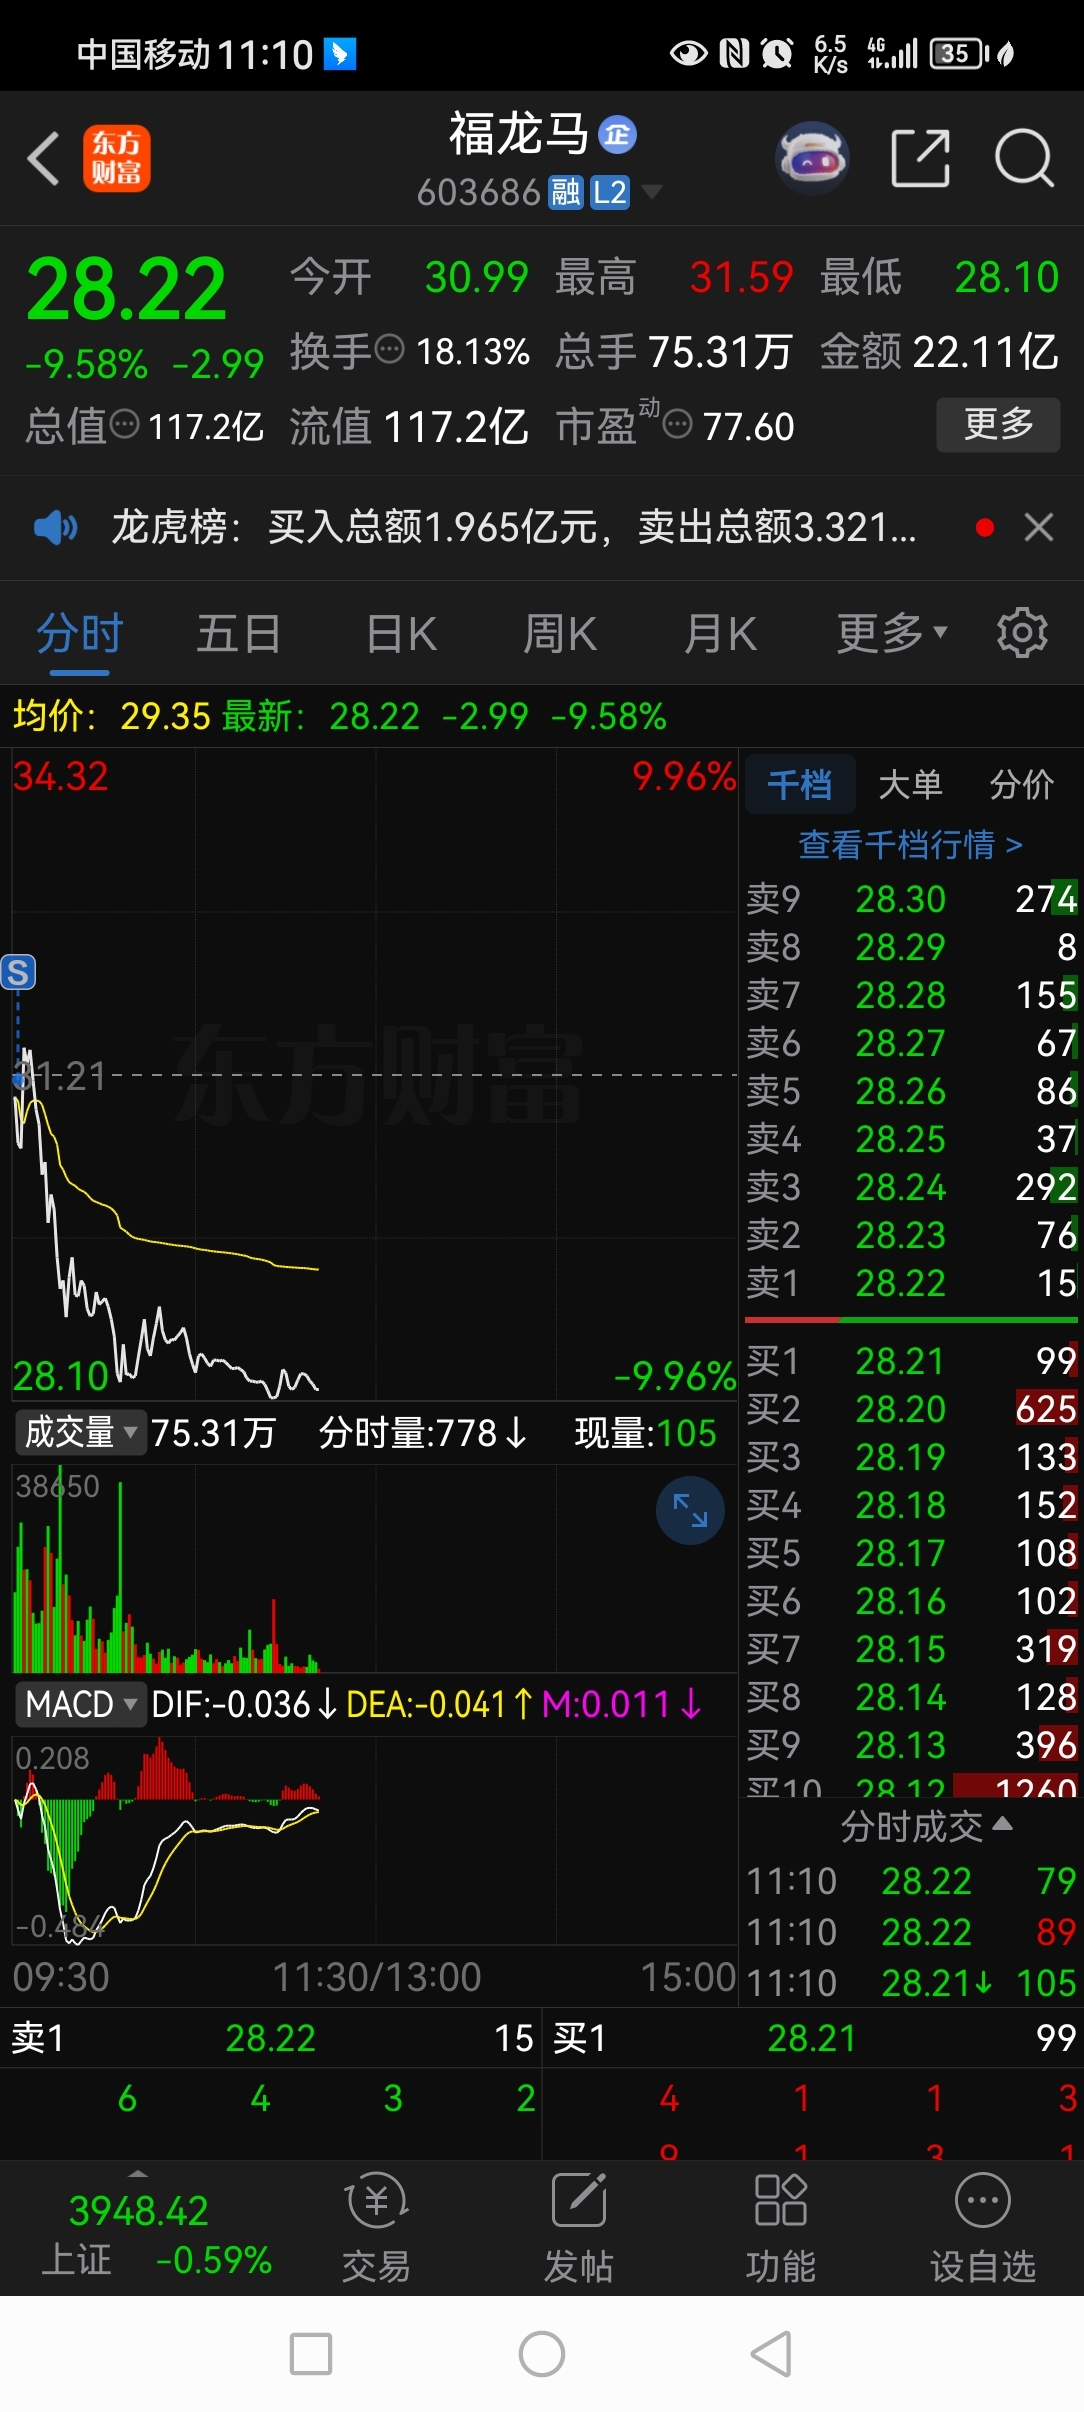The image size is (1084, 2412).
Task: Tap Android recent apps square button
Action: tap(311, 2354)
